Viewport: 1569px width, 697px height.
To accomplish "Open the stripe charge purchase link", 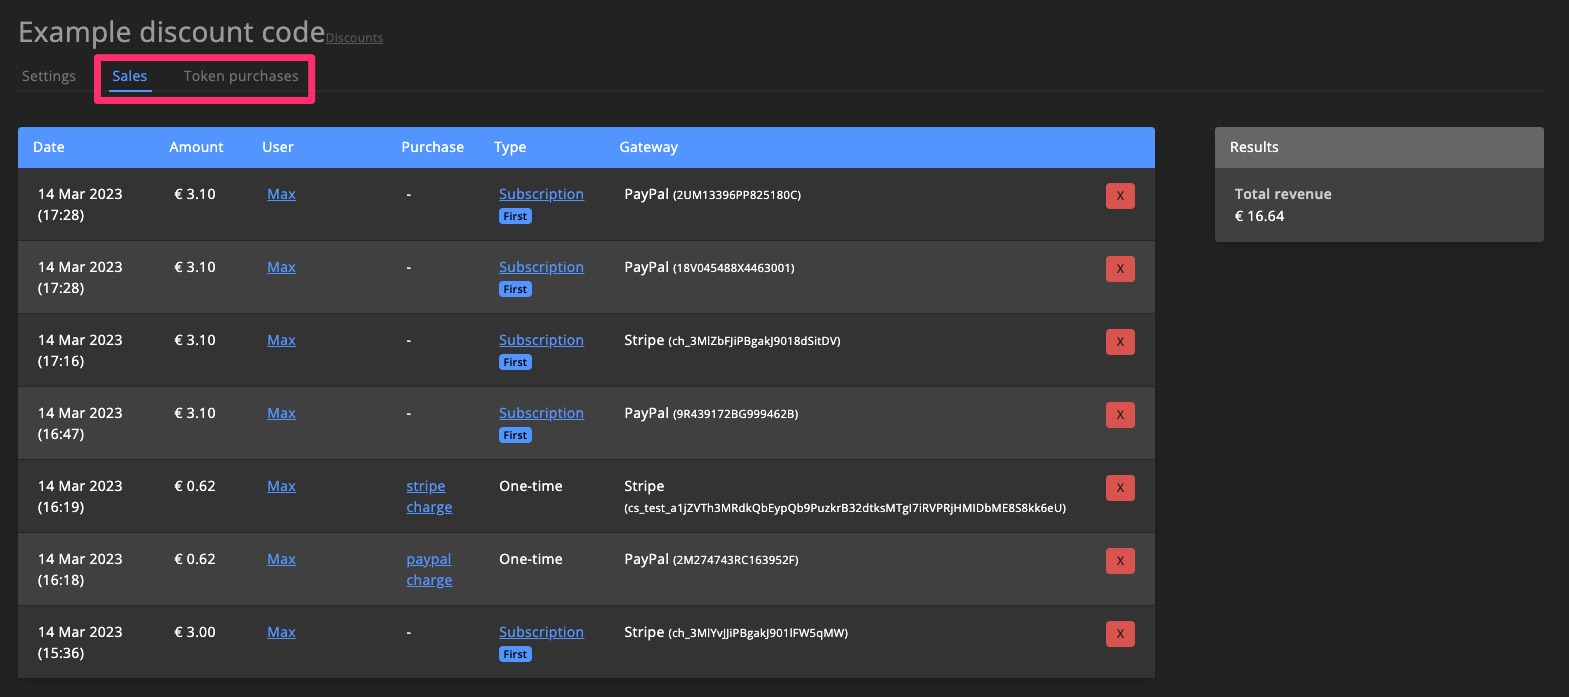I will pos(429,497).
